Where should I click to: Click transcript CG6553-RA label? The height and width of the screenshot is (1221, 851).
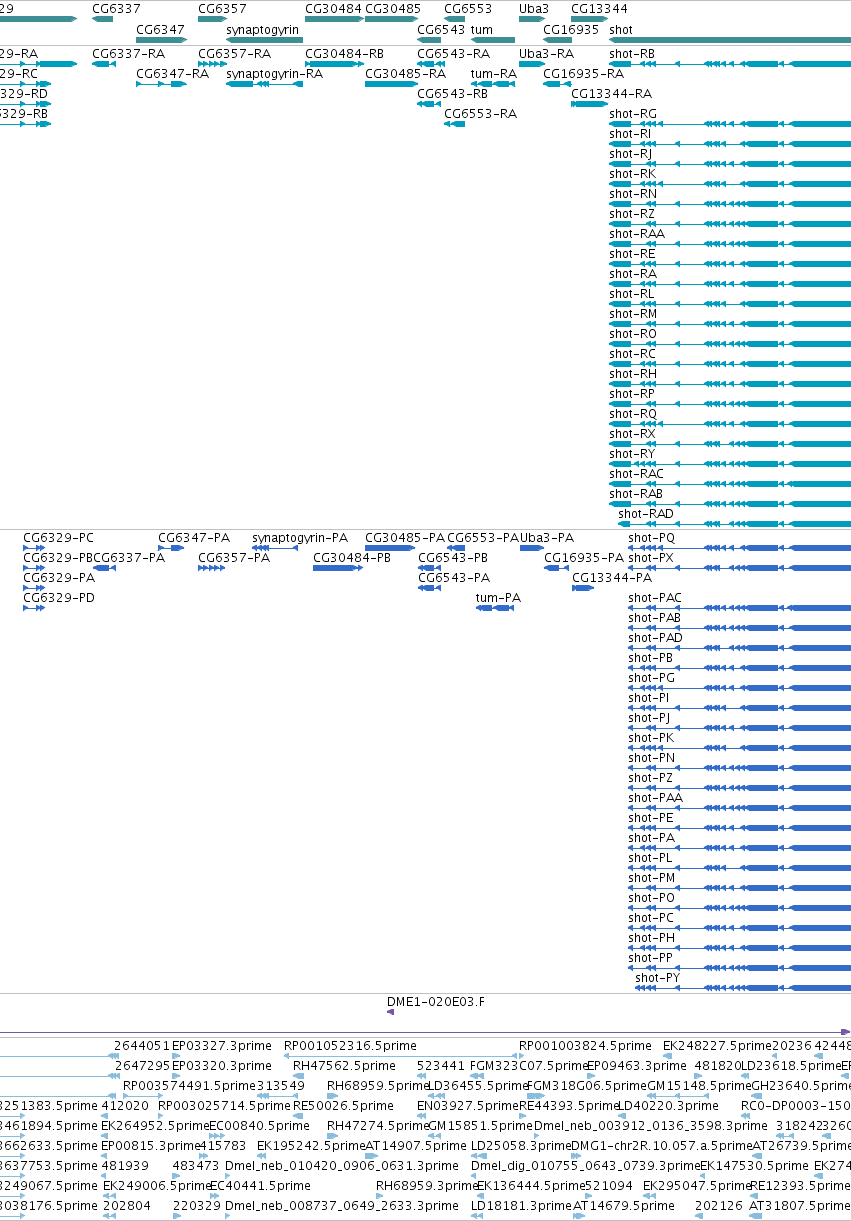click(x=480, y=114)
